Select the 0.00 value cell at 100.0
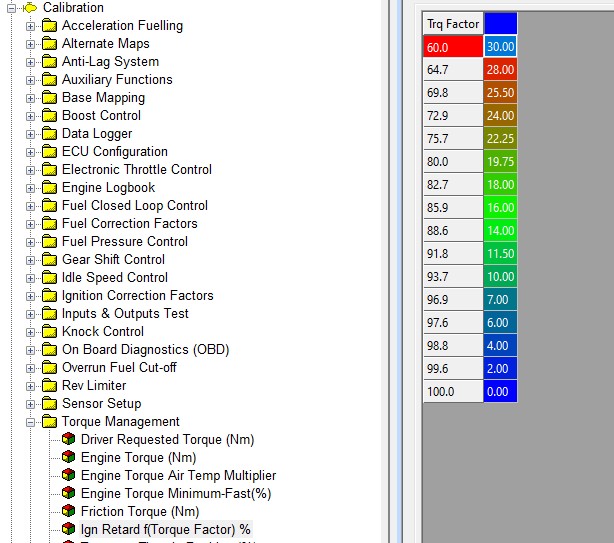 (500, 391)
